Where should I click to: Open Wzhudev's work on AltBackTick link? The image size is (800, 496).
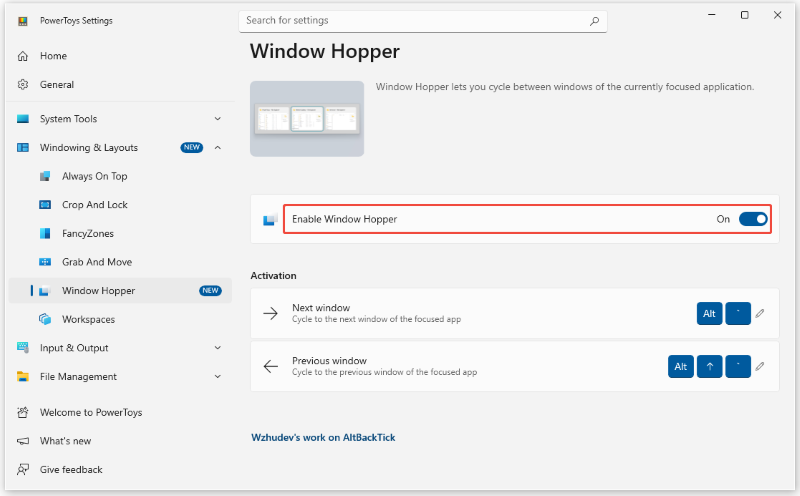click(323, 438)
